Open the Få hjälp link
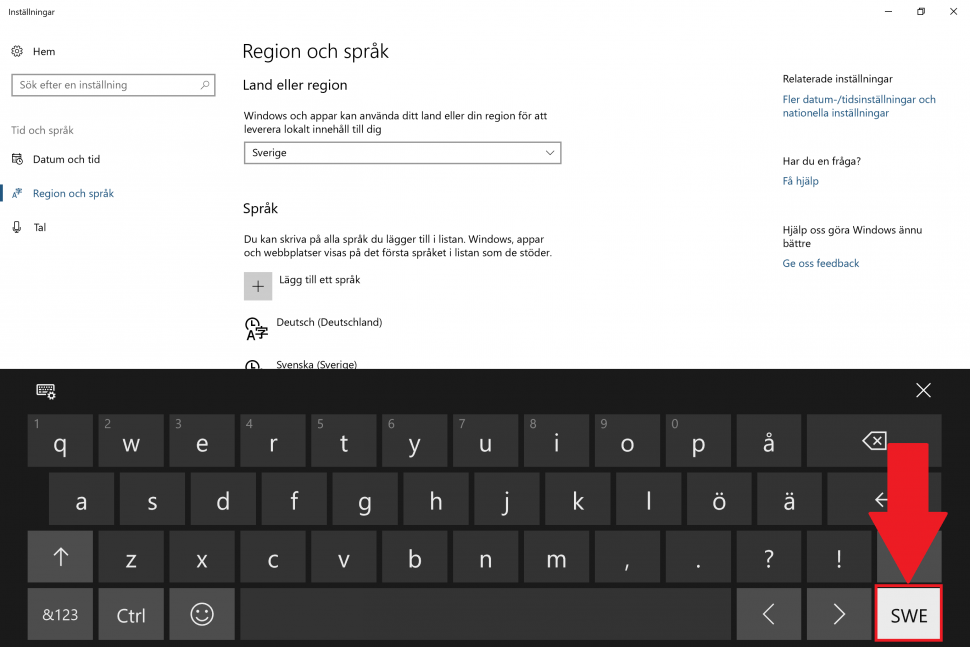Viewport: 970px width, 647px height. coord(800,181)
